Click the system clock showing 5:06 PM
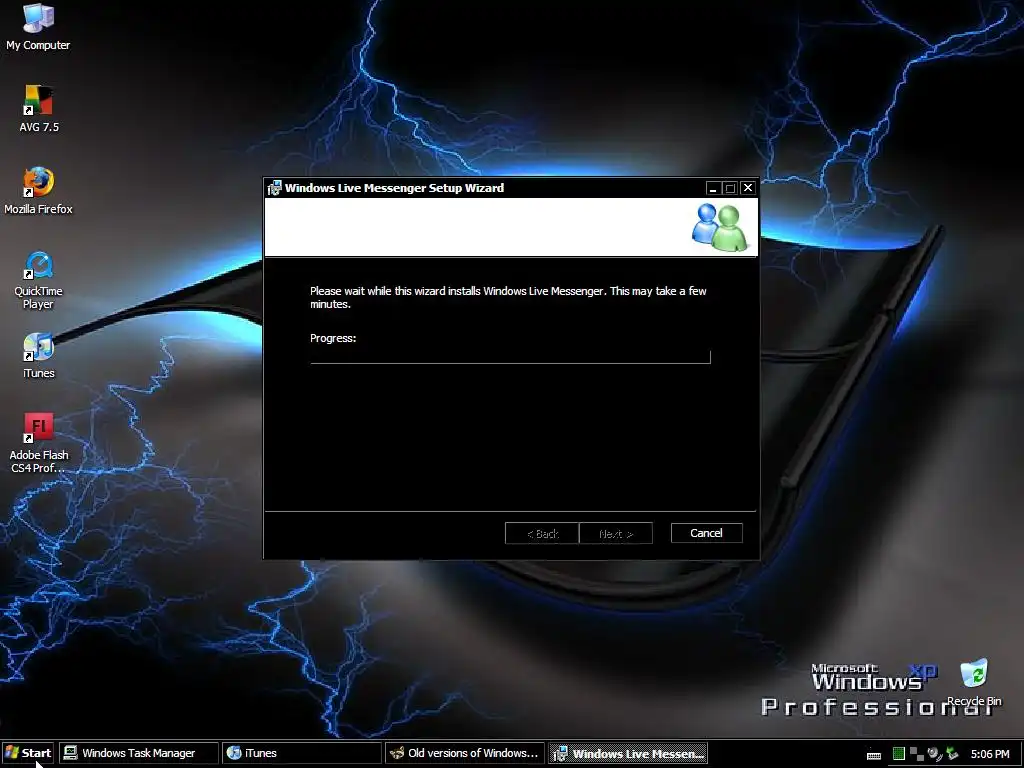The height and width of the screenshot is (768, 1024). (x=989, y=754)
